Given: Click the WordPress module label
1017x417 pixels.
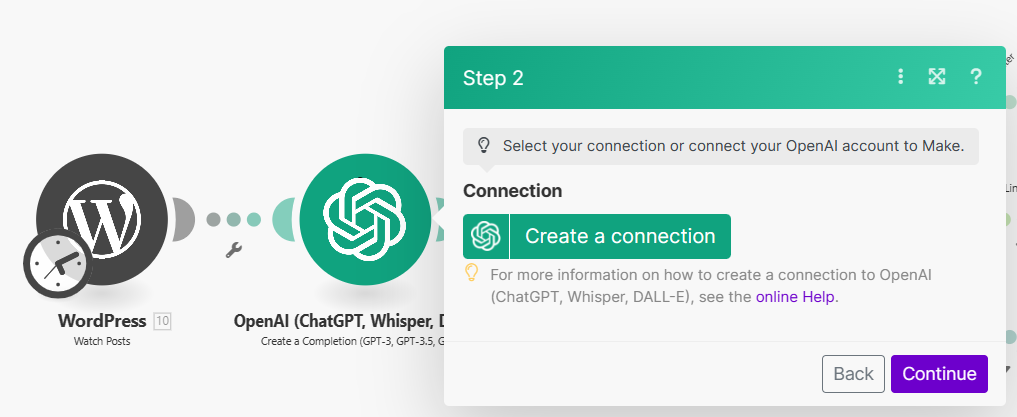Looking at the screenshot, I should point(102,320).
